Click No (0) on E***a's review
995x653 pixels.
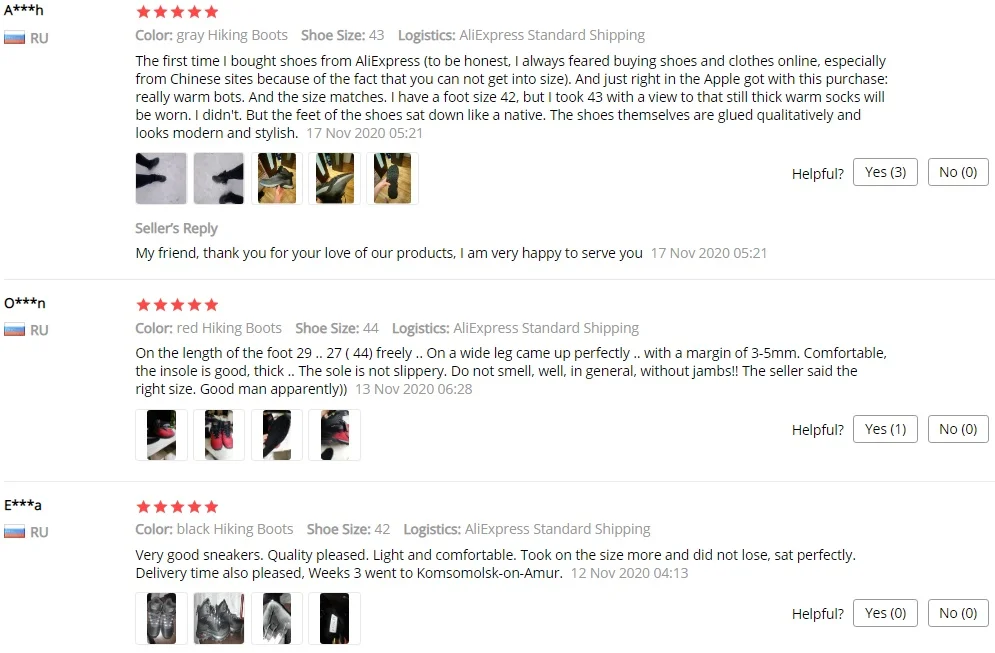pyautogui.click(x=958, y=613)
